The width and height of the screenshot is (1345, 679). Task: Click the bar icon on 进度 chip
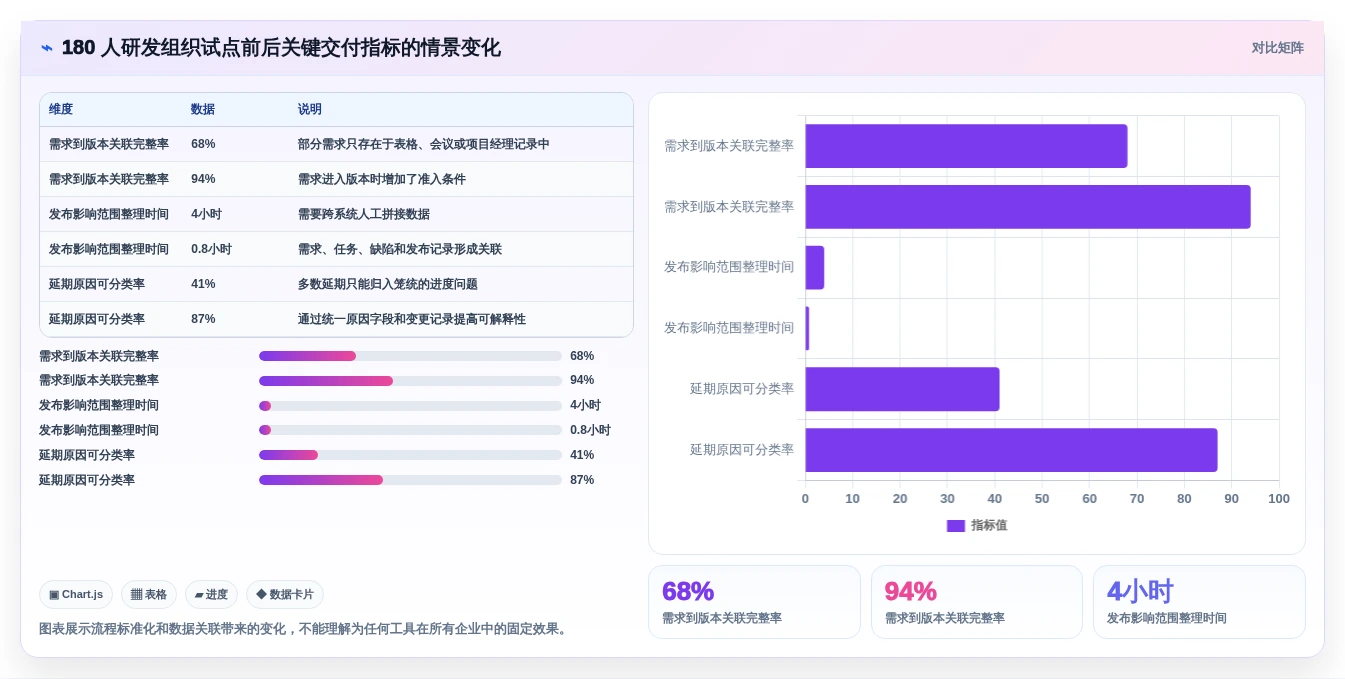tap(199, 594)
